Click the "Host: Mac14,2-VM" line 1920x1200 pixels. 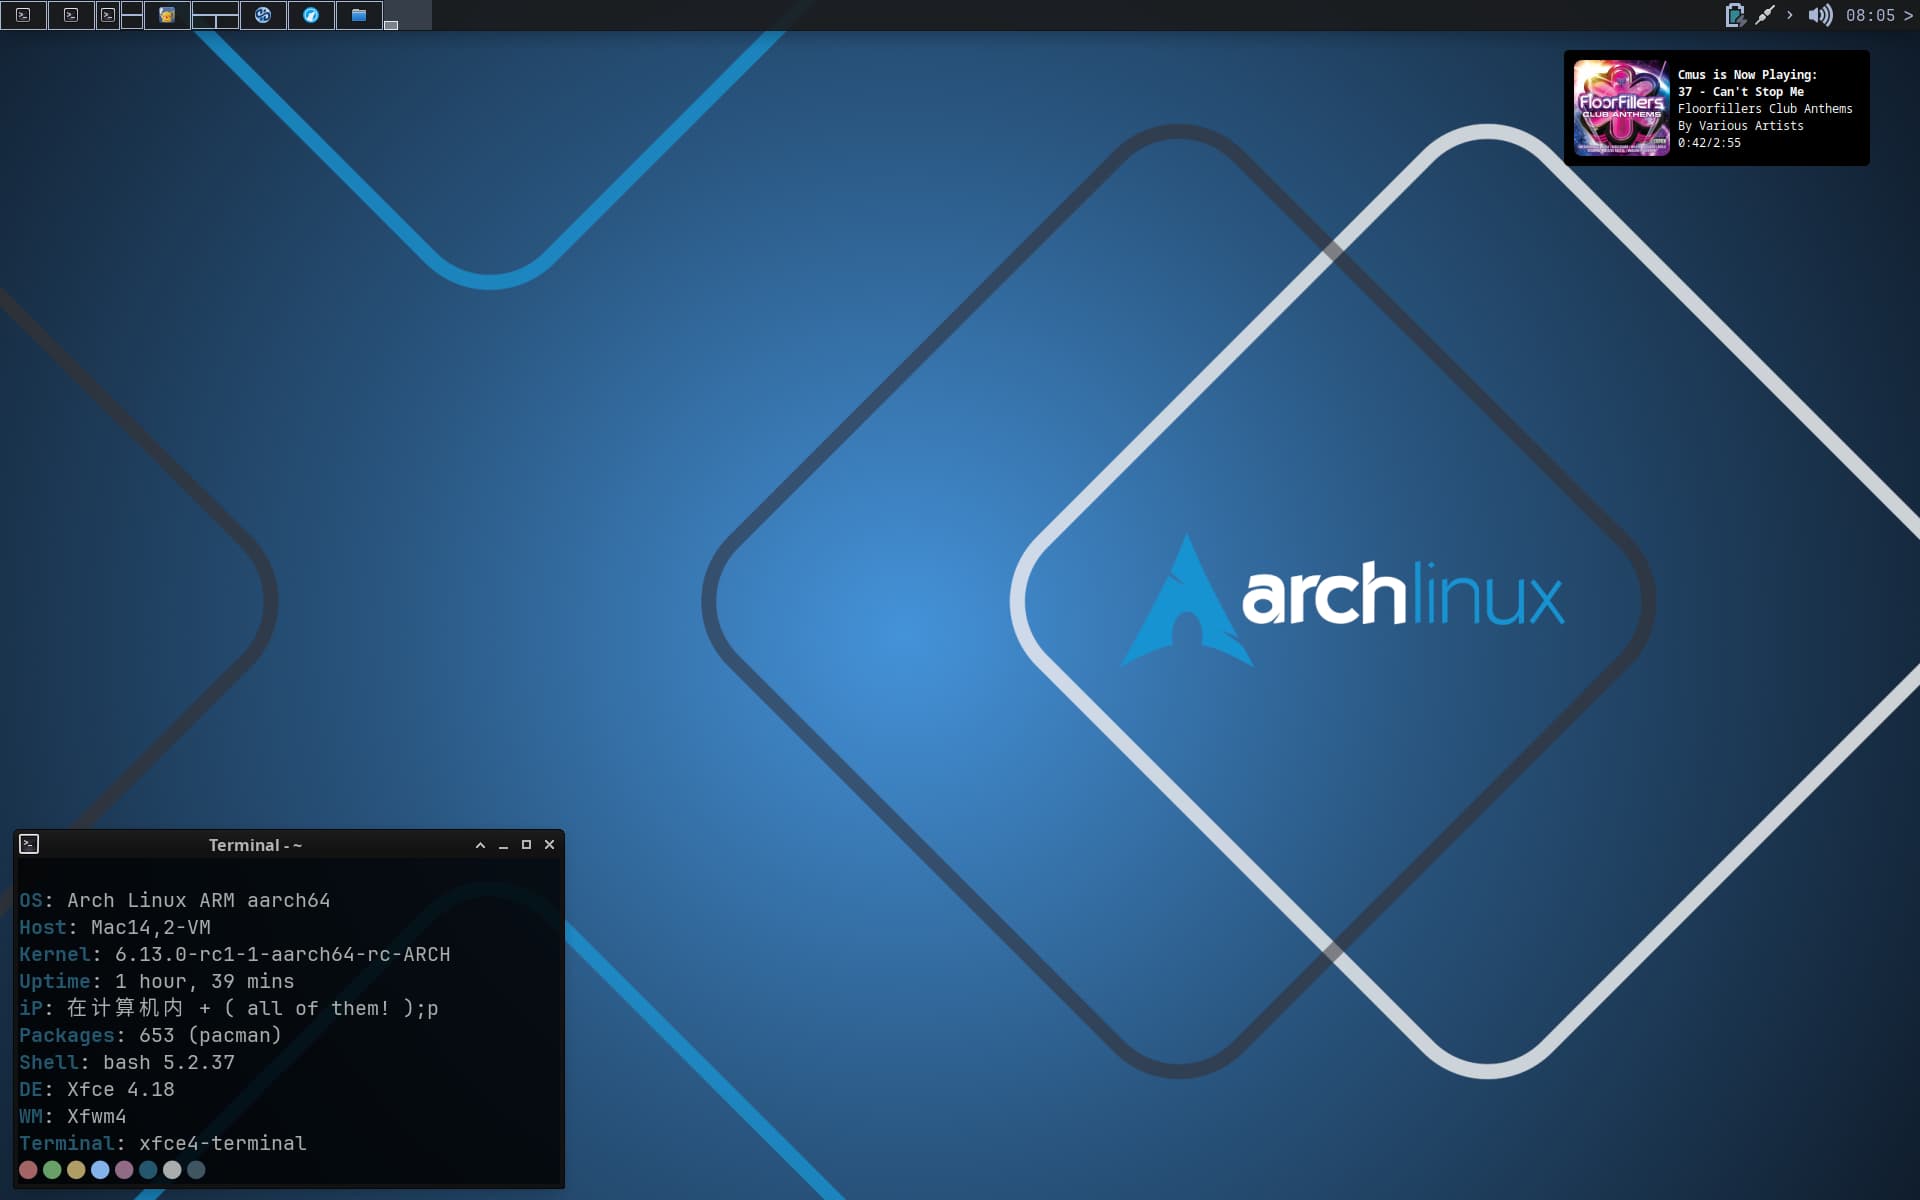click(x=115, y=927)
